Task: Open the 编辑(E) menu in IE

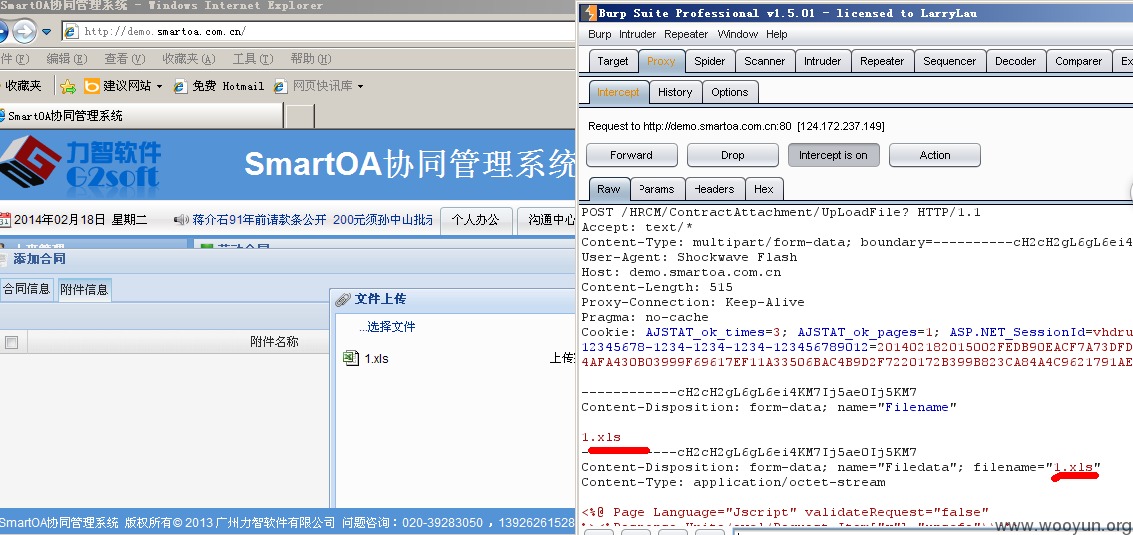Action: pos(66,59)
